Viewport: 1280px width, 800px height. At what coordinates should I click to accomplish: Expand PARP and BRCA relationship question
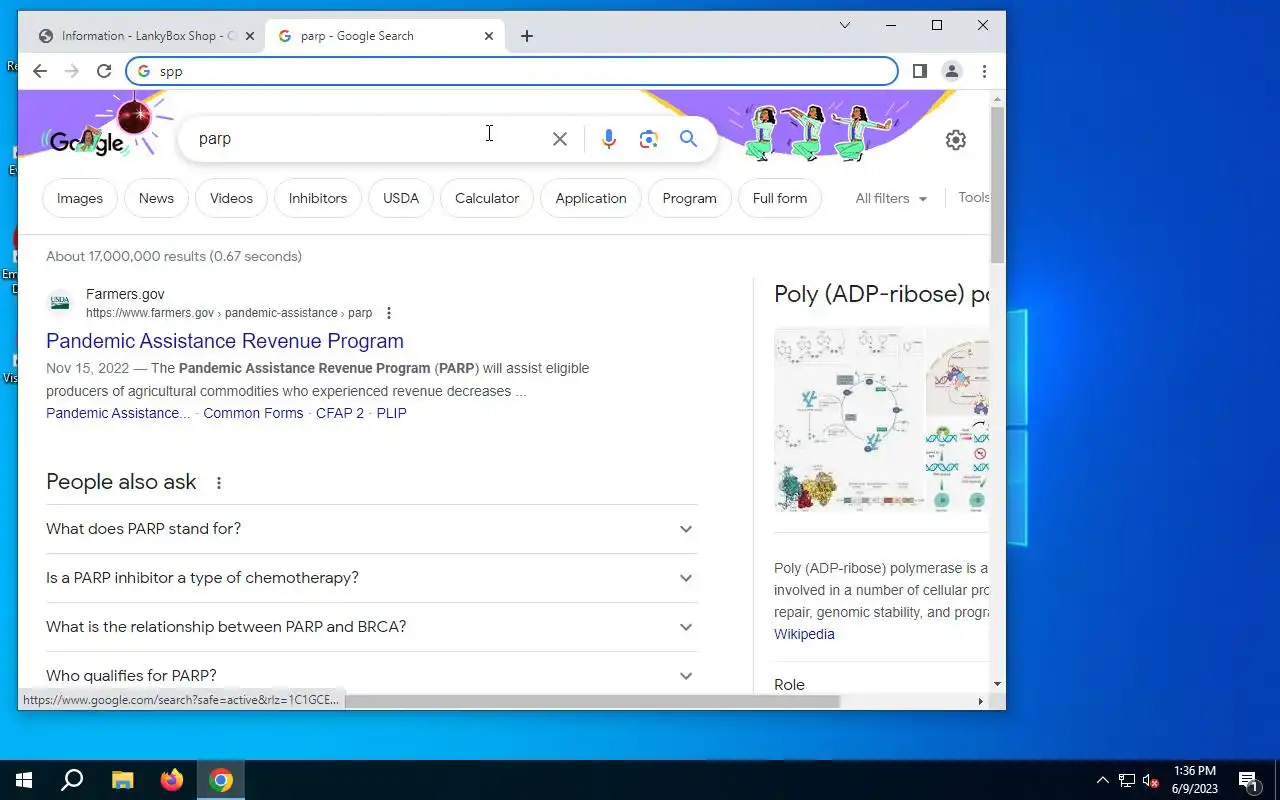[372, 627]
